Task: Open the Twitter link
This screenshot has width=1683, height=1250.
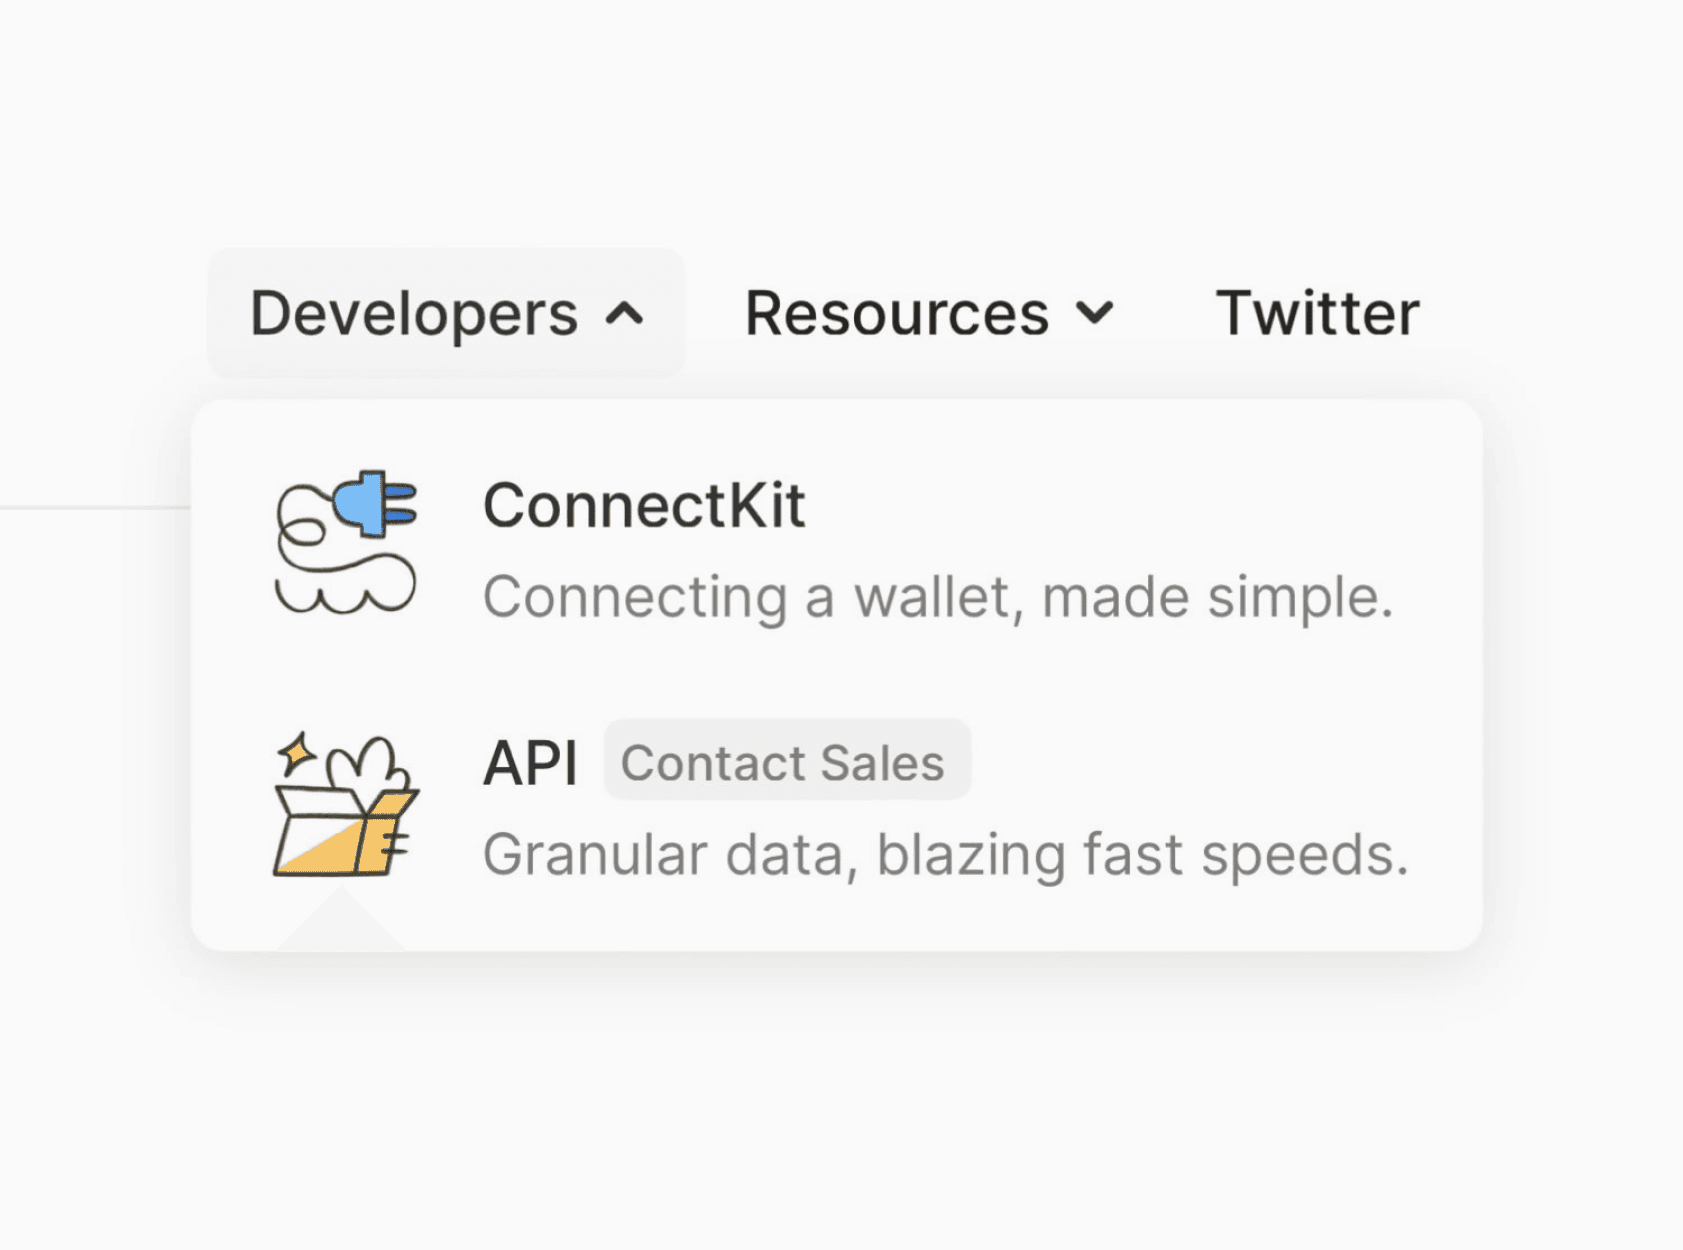Action: point(1317,314)
